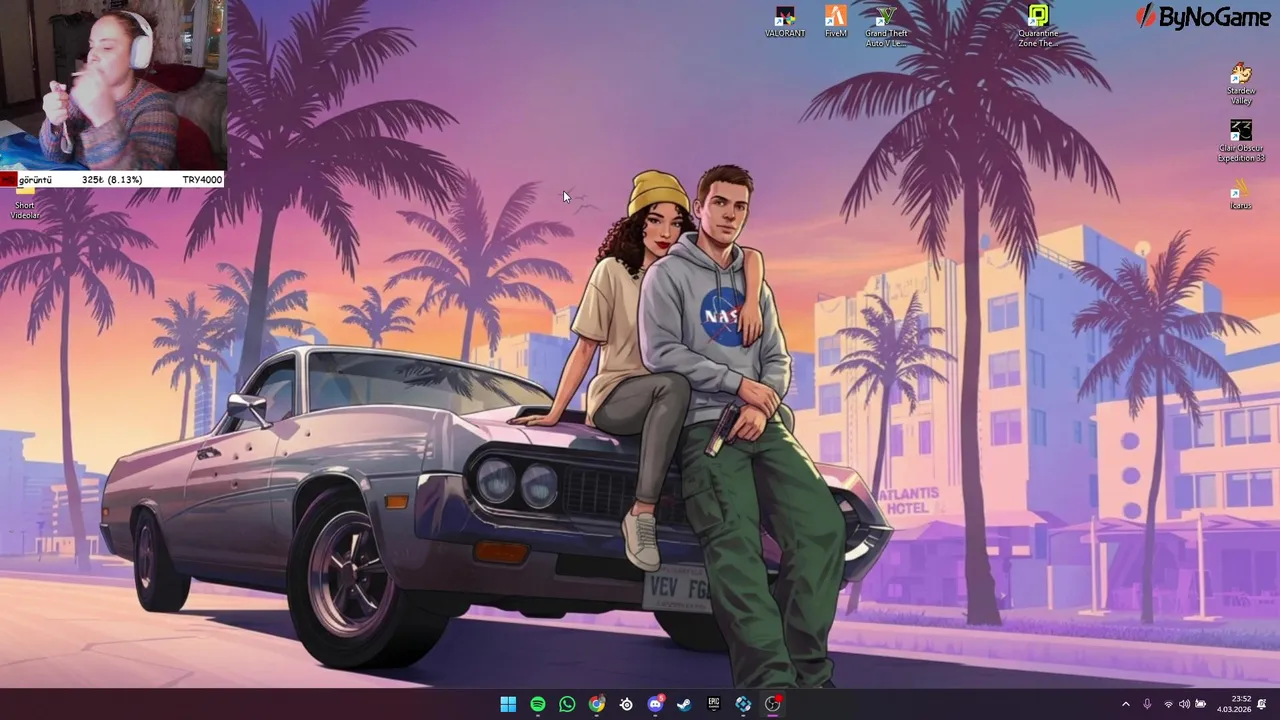Open SteelSeries app from the taskbar

[x=626, y=704]
